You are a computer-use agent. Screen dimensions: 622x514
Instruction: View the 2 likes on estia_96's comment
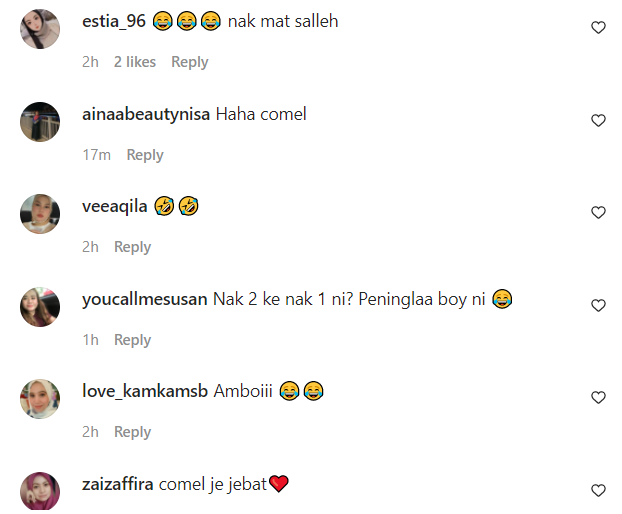[x=135, y=62]
